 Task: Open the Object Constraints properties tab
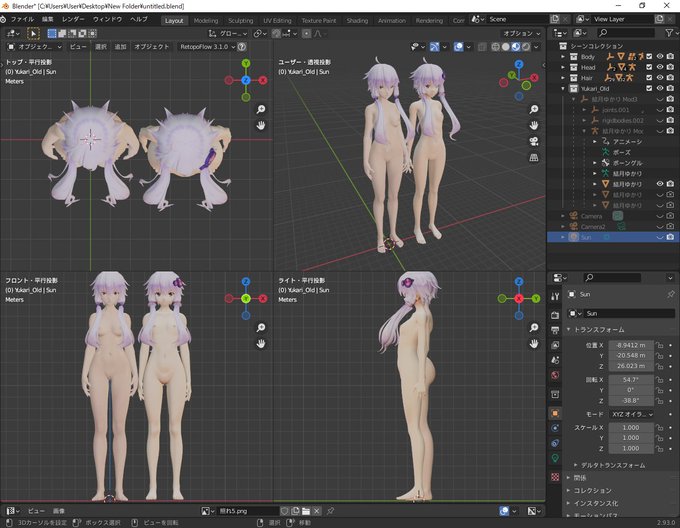point(555,443)
